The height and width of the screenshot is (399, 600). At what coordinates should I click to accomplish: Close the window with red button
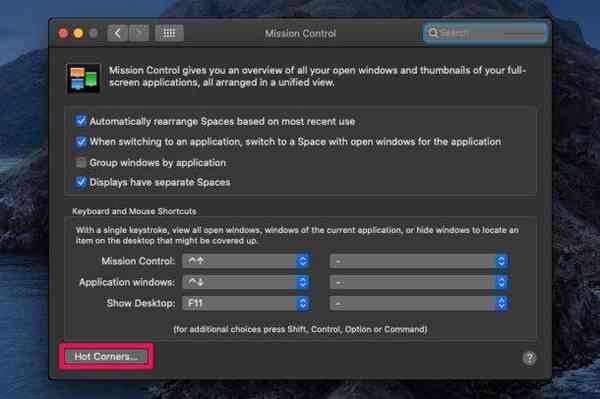[64, 33]
